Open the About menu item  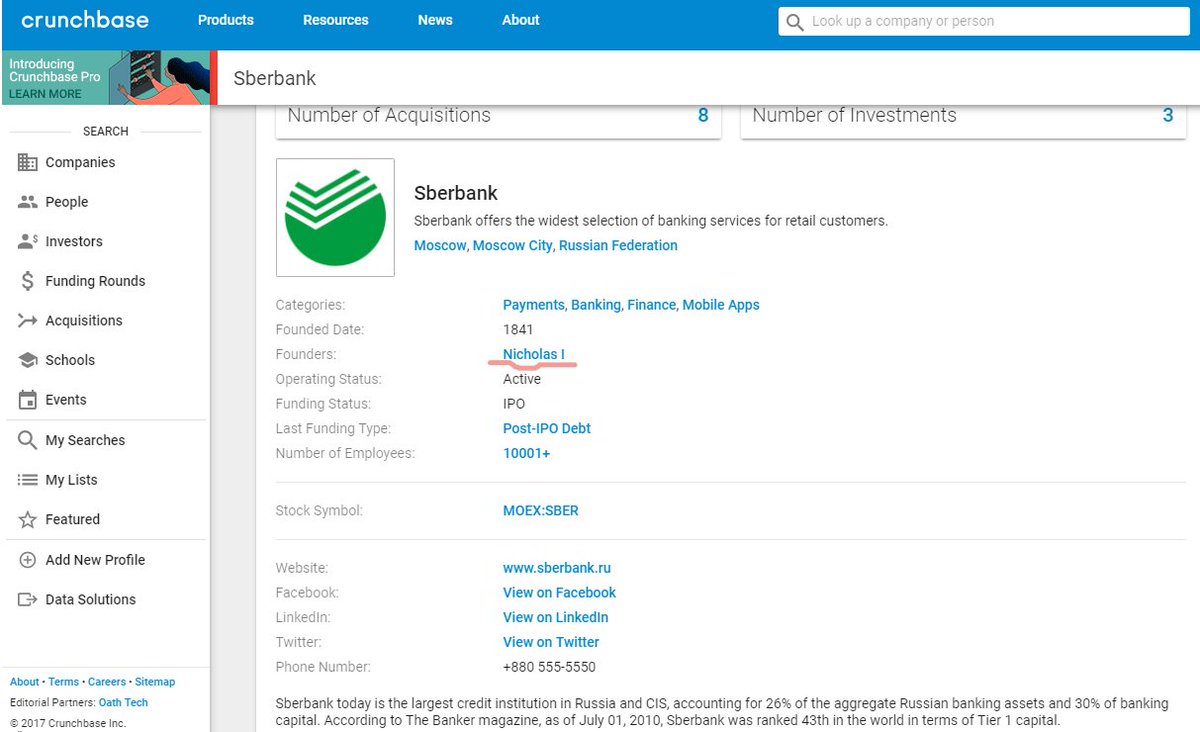click(x=521, y=20)
